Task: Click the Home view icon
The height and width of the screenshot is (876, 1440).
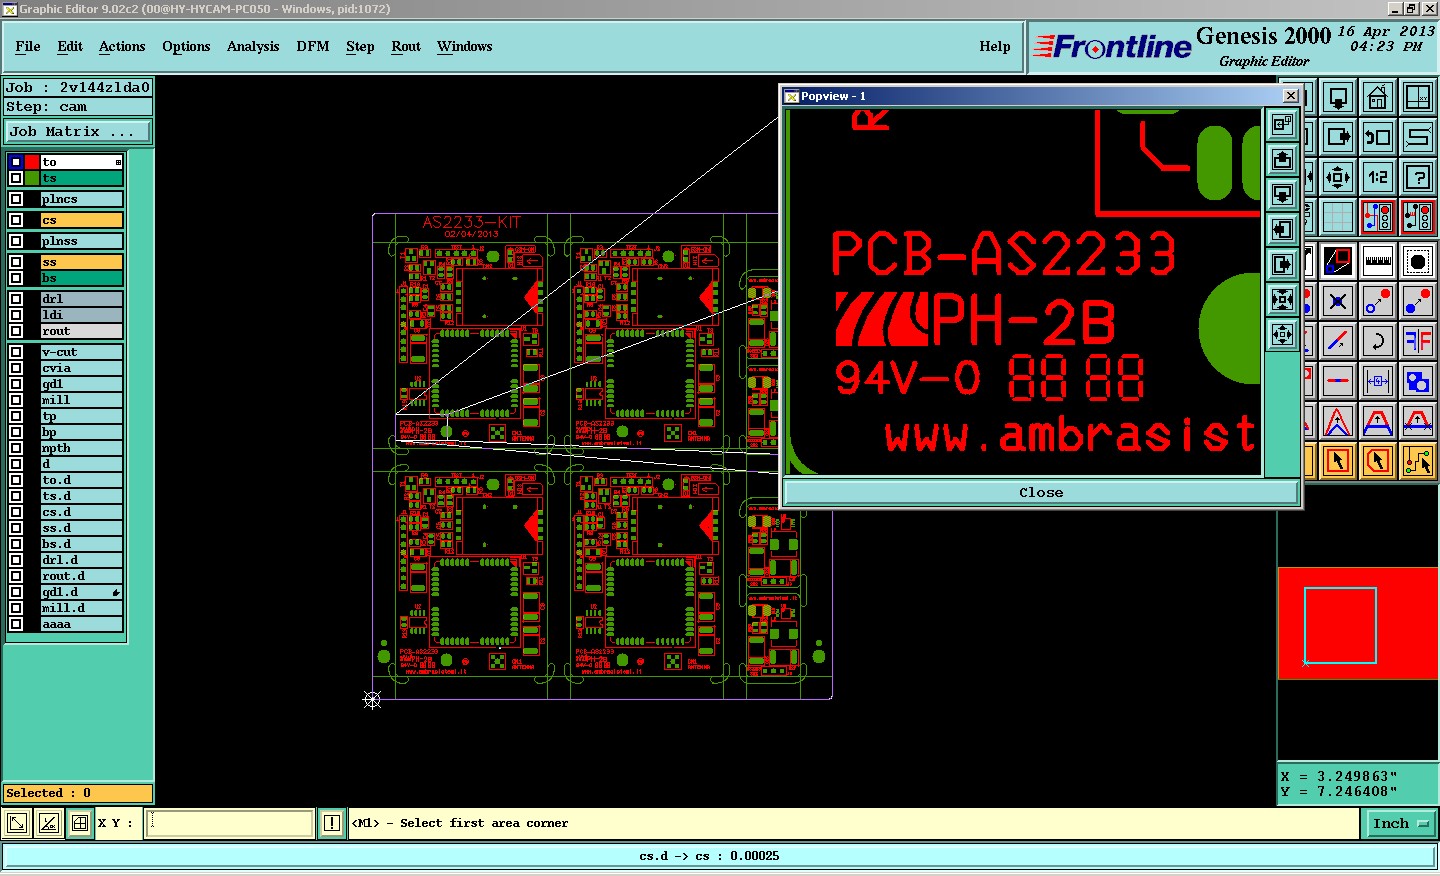Action: pos(1378,97)
